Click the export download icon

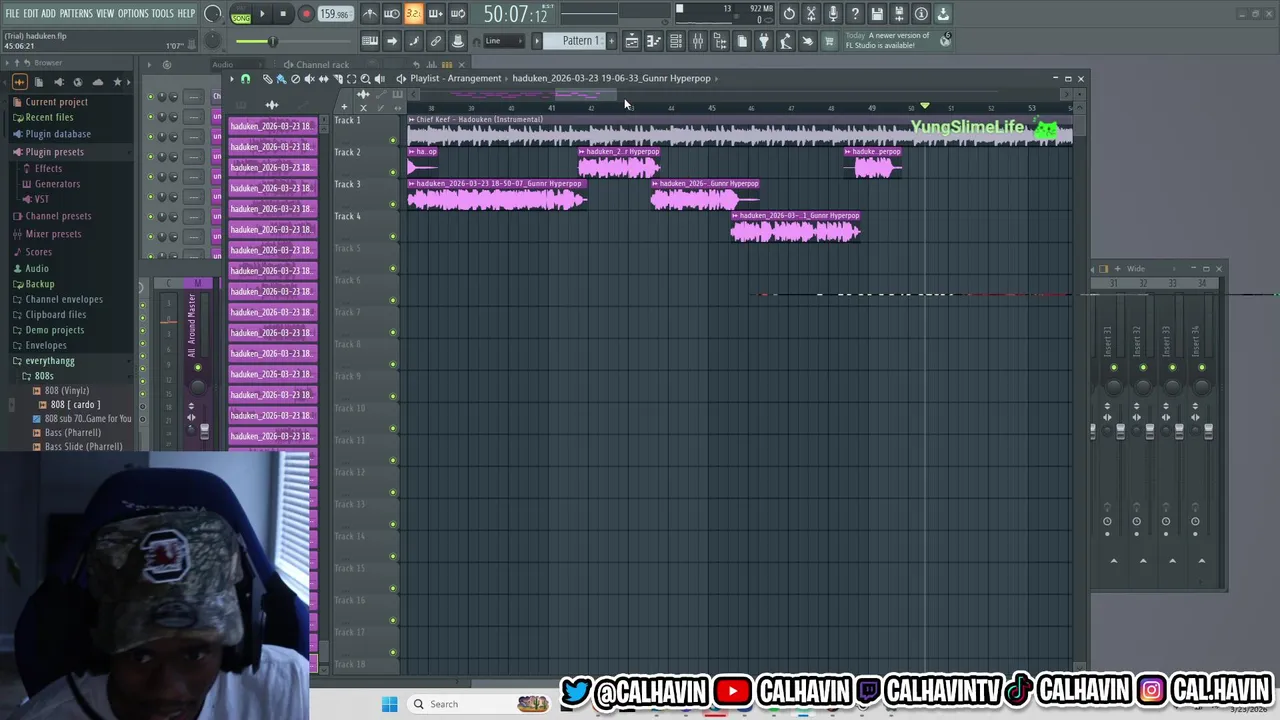pos(943,14)
